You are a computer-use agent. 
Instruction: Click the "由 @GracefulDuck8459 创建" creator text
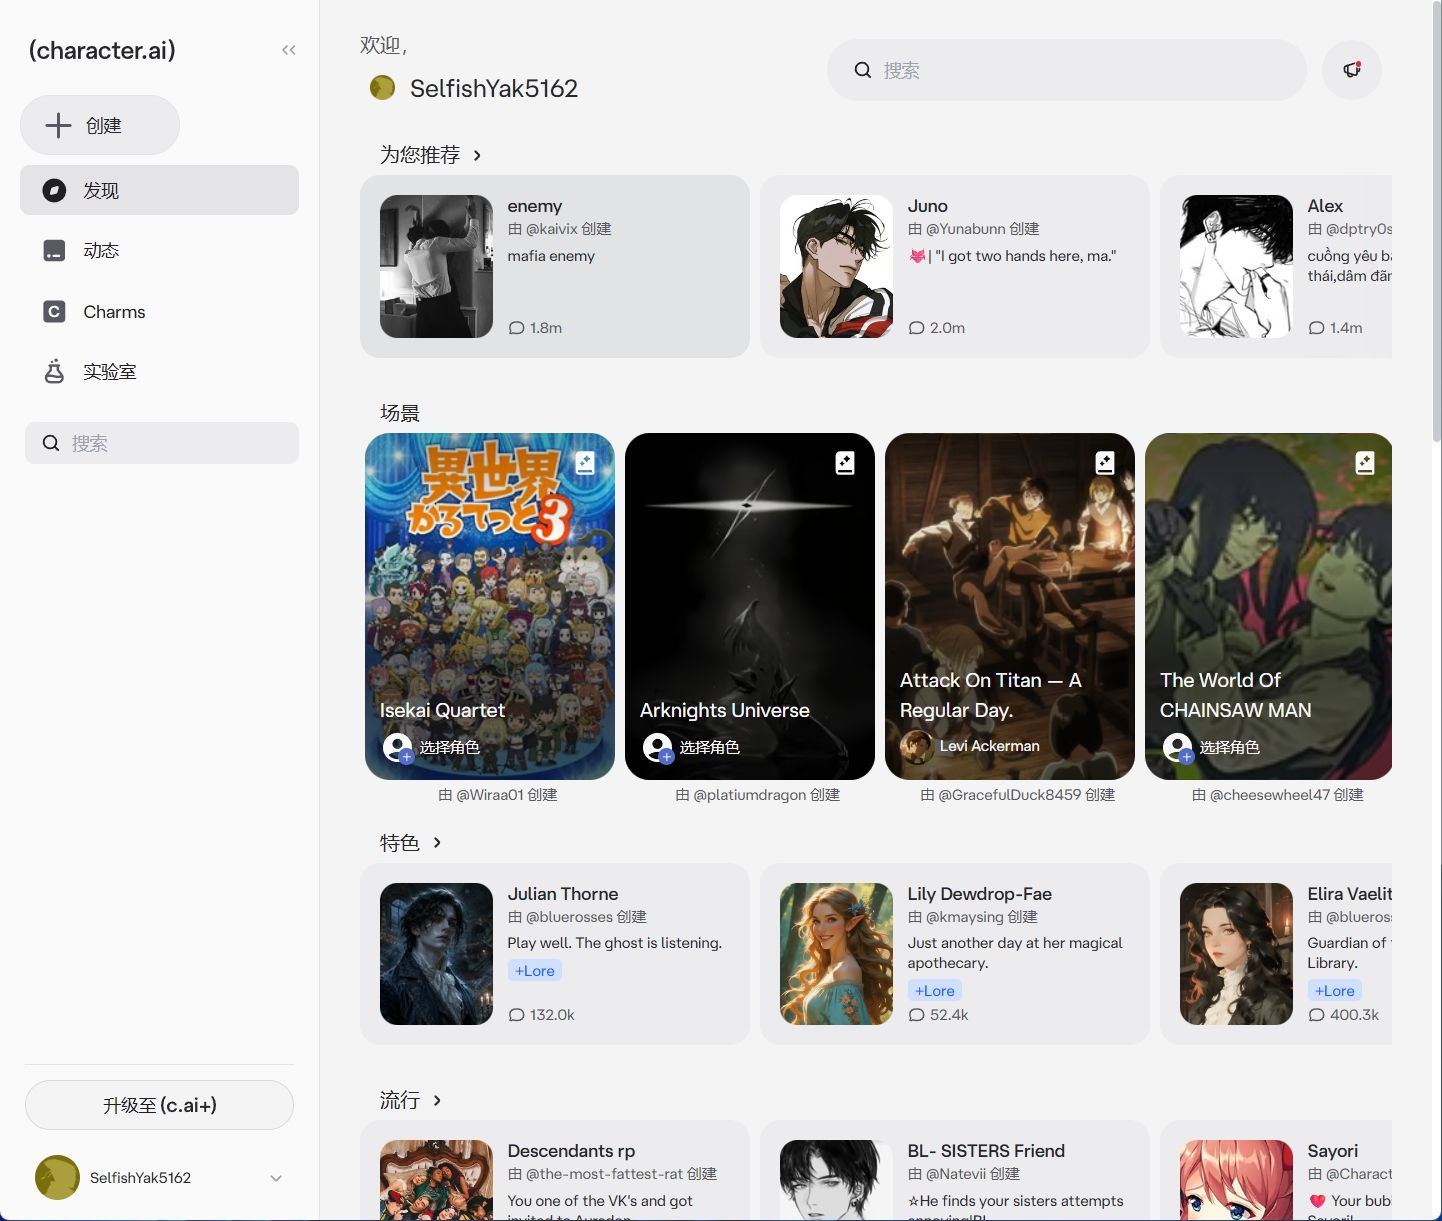click(1018, 795)
